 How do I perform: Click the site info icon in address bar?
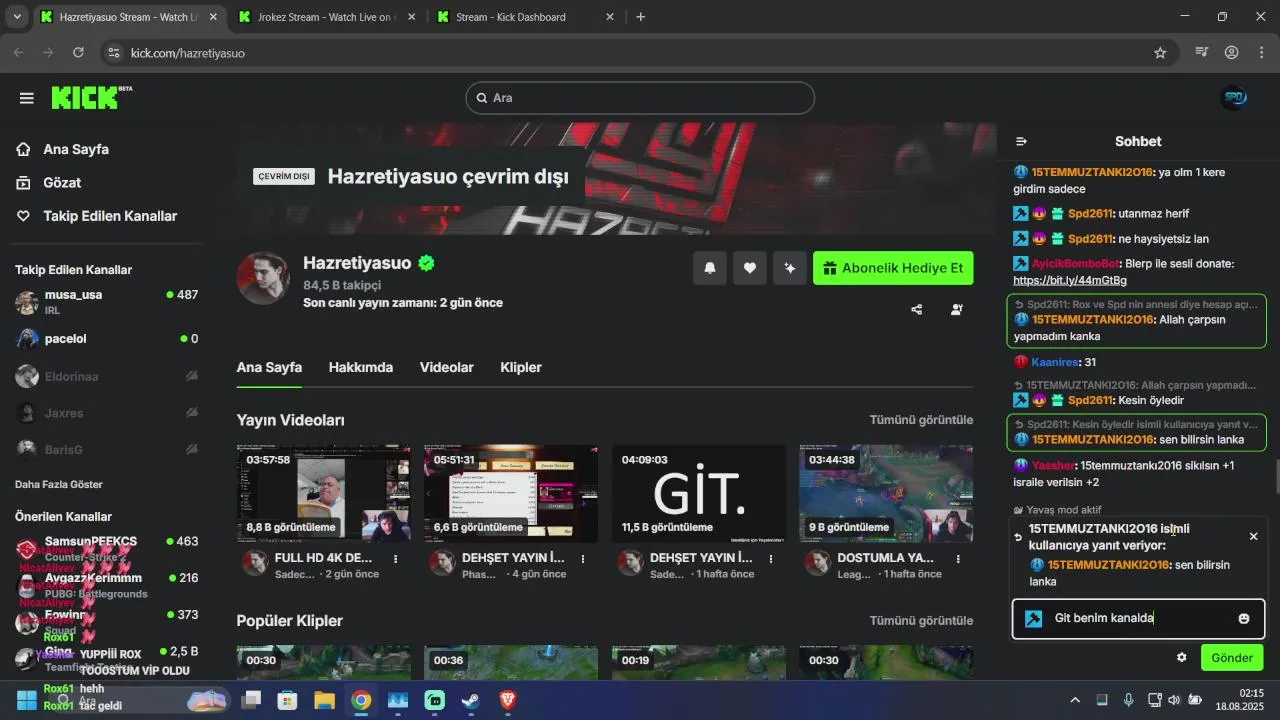click(x=114, y=53)
